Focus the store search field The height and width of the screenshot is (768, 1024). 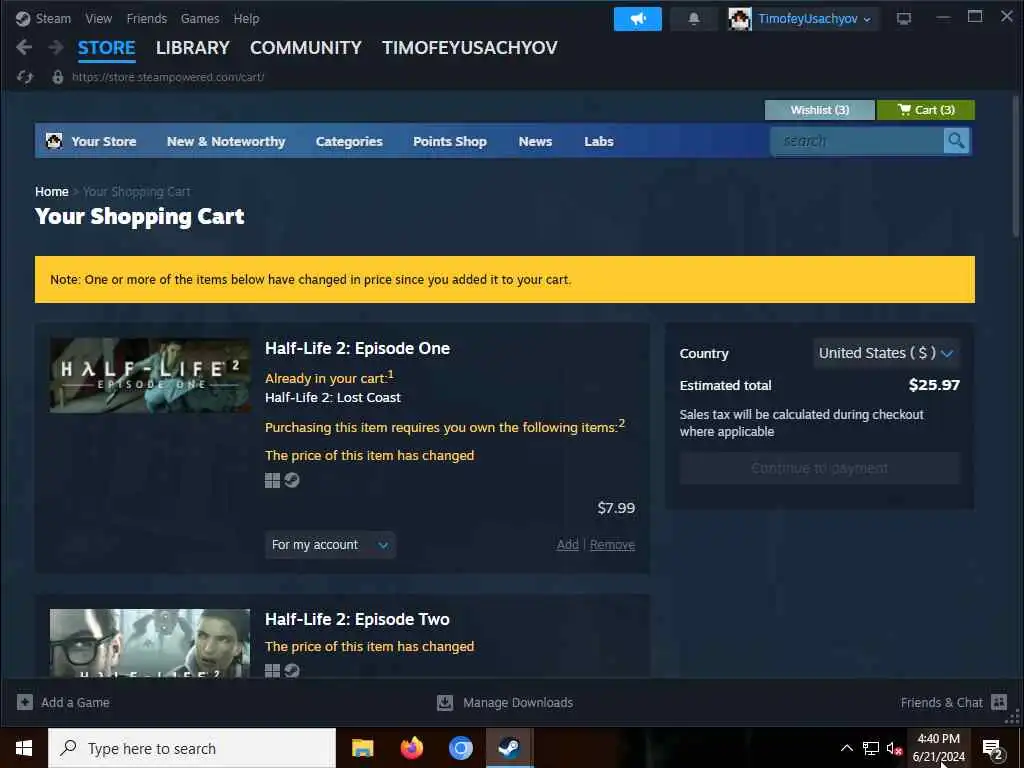(x=857, y=141)
